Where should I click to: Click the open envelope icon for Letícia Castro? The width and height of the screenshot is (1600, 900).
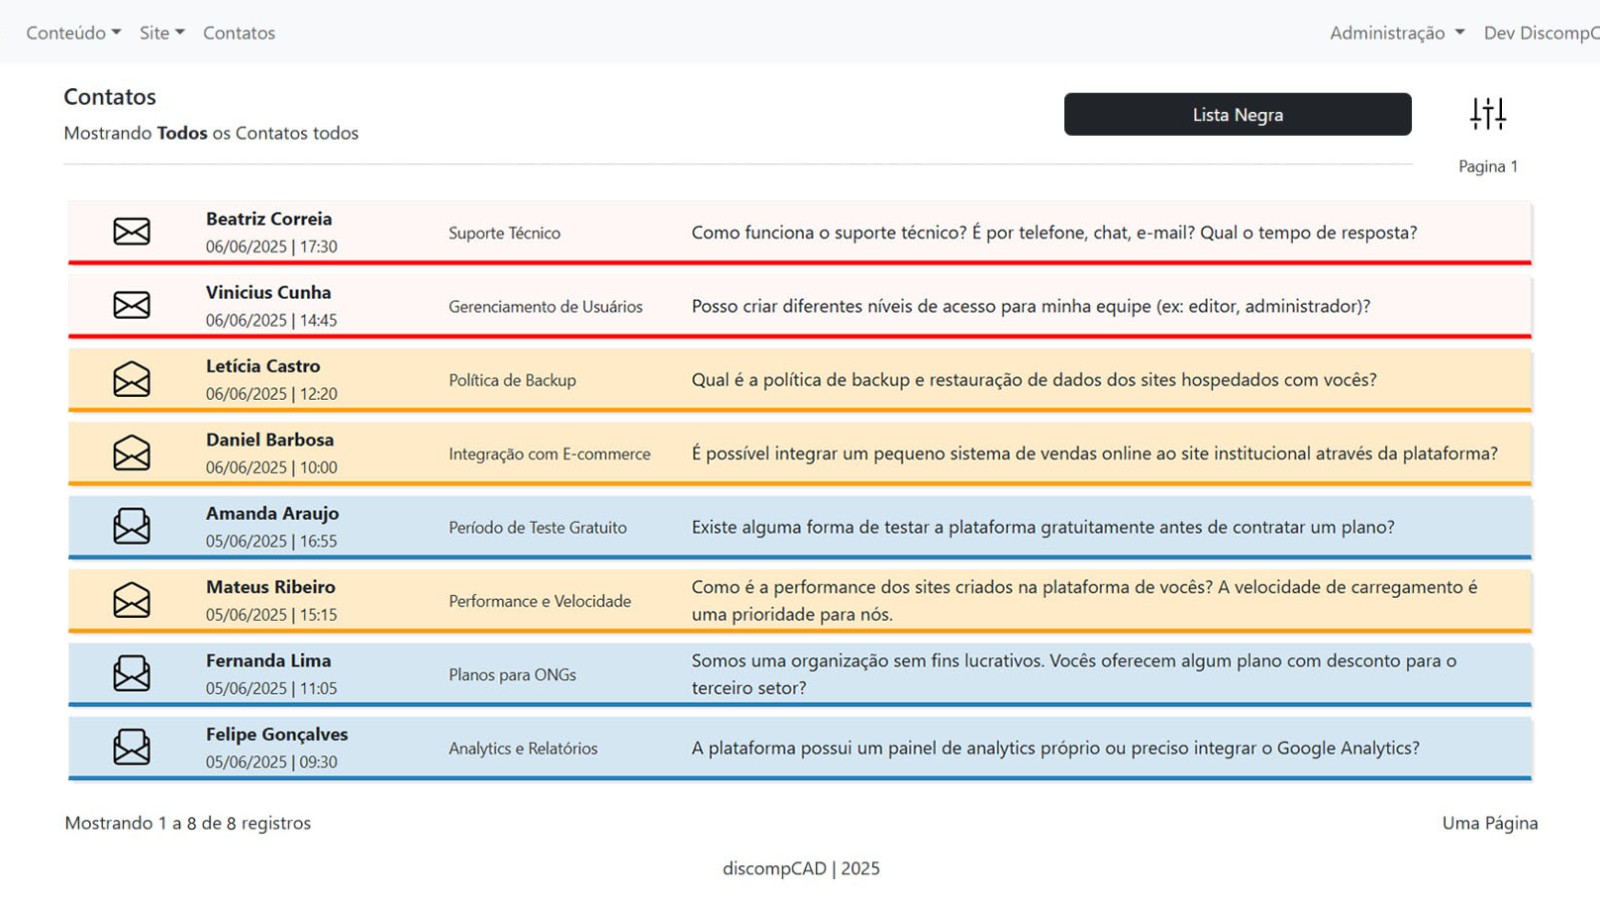coord(131,379)
